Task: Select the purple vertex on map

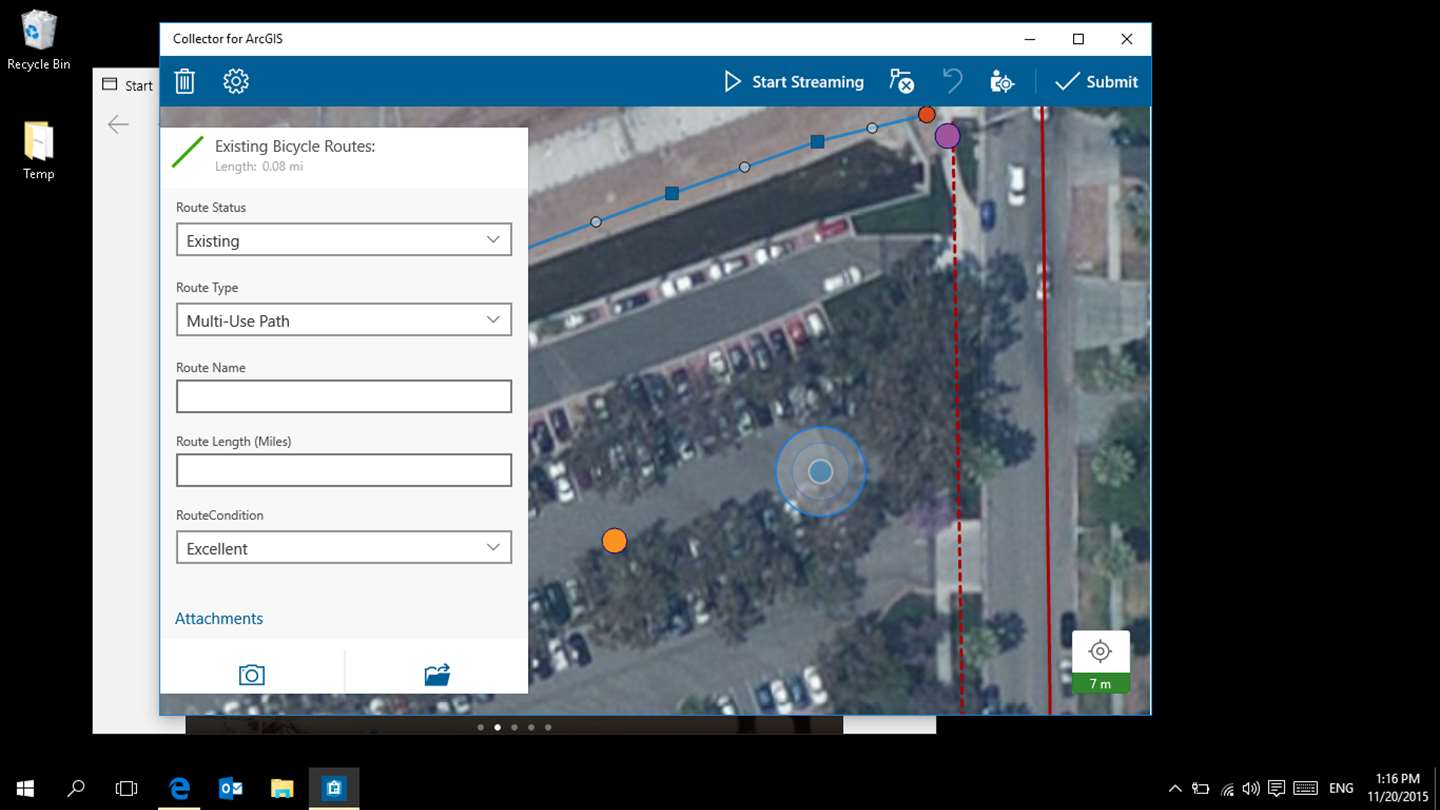Action: coord(947,135)
